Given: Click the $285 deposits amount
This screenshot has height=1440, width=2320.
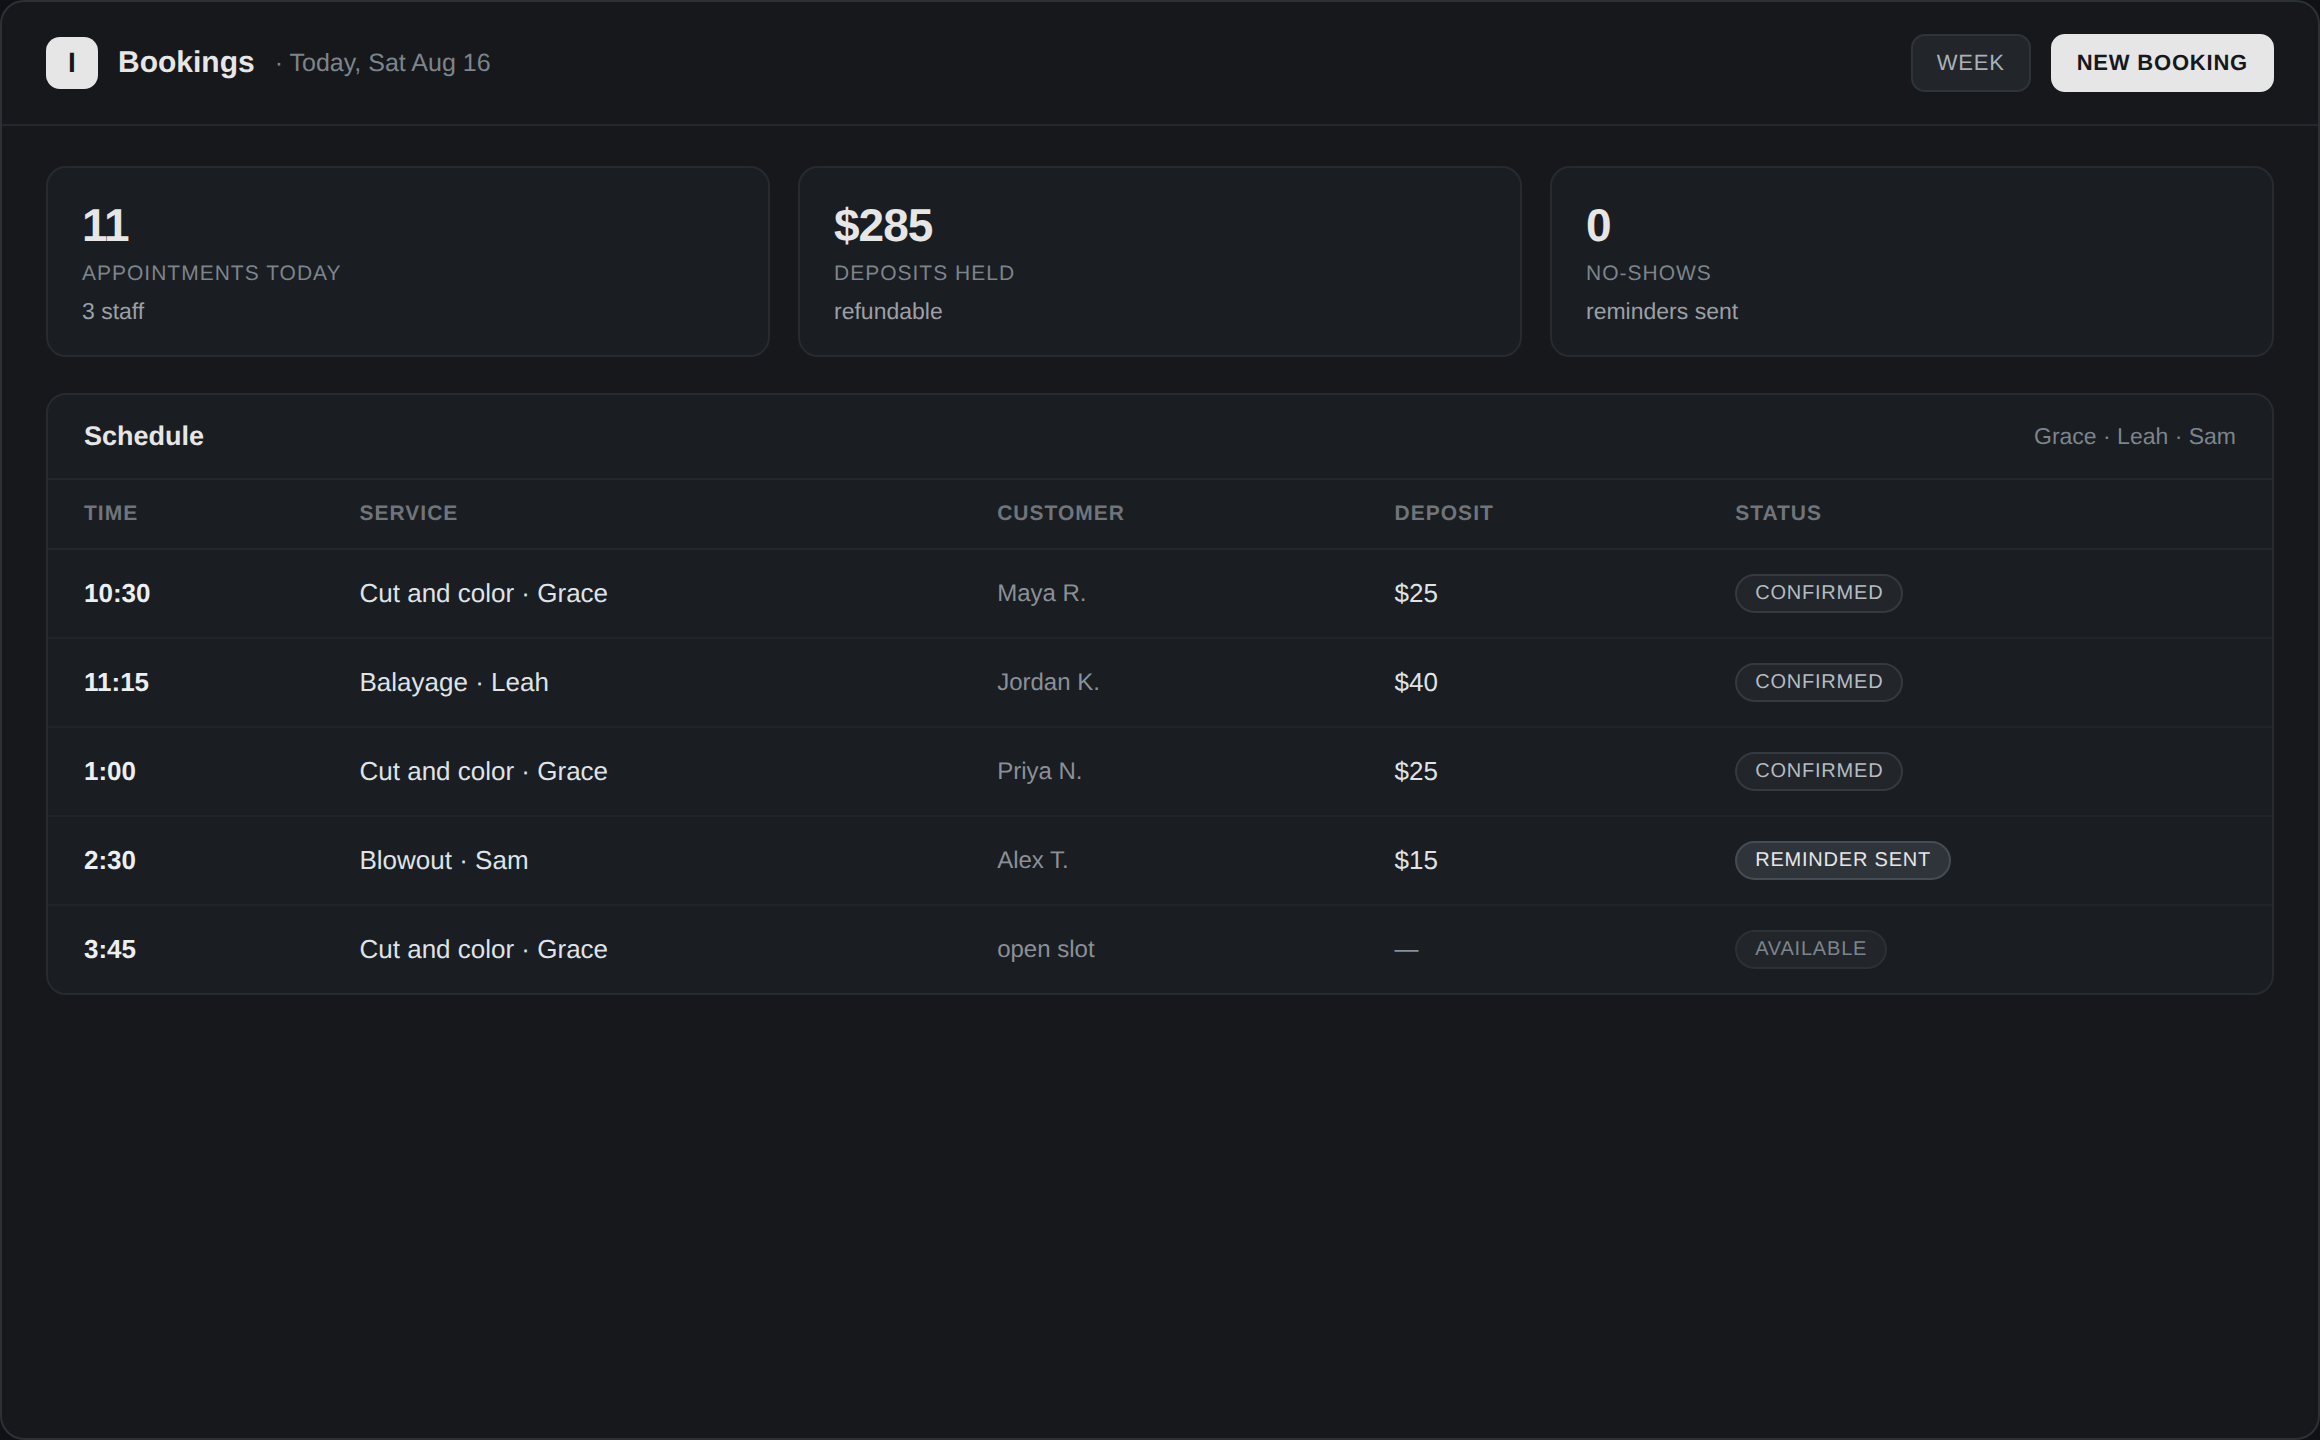Looking at the screenshot, I should click(883, 225).
